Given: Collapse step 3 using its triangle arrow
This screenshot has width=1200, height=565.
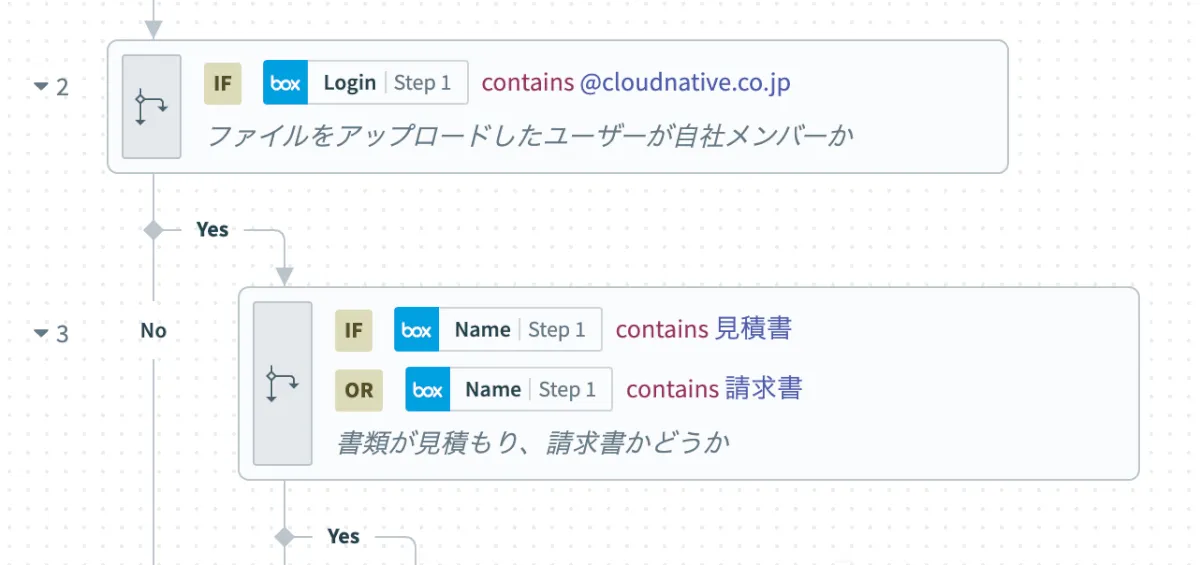Looking at the screenshot, I should tap(41, 333).
